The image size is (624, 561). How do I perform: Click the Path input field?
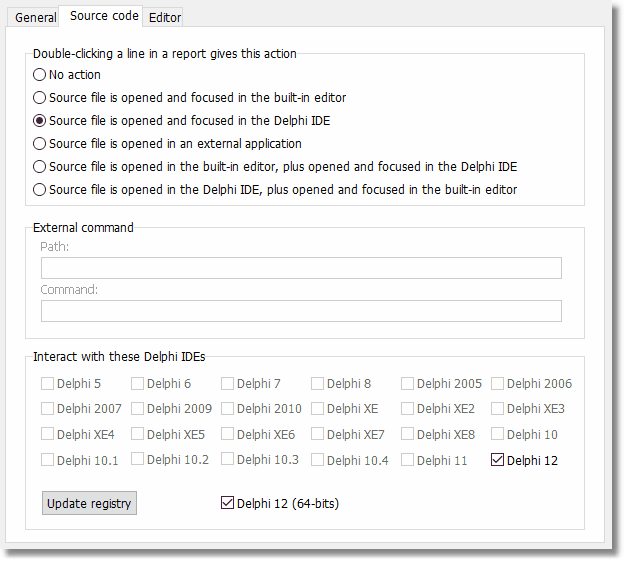[x=301, y=268]
